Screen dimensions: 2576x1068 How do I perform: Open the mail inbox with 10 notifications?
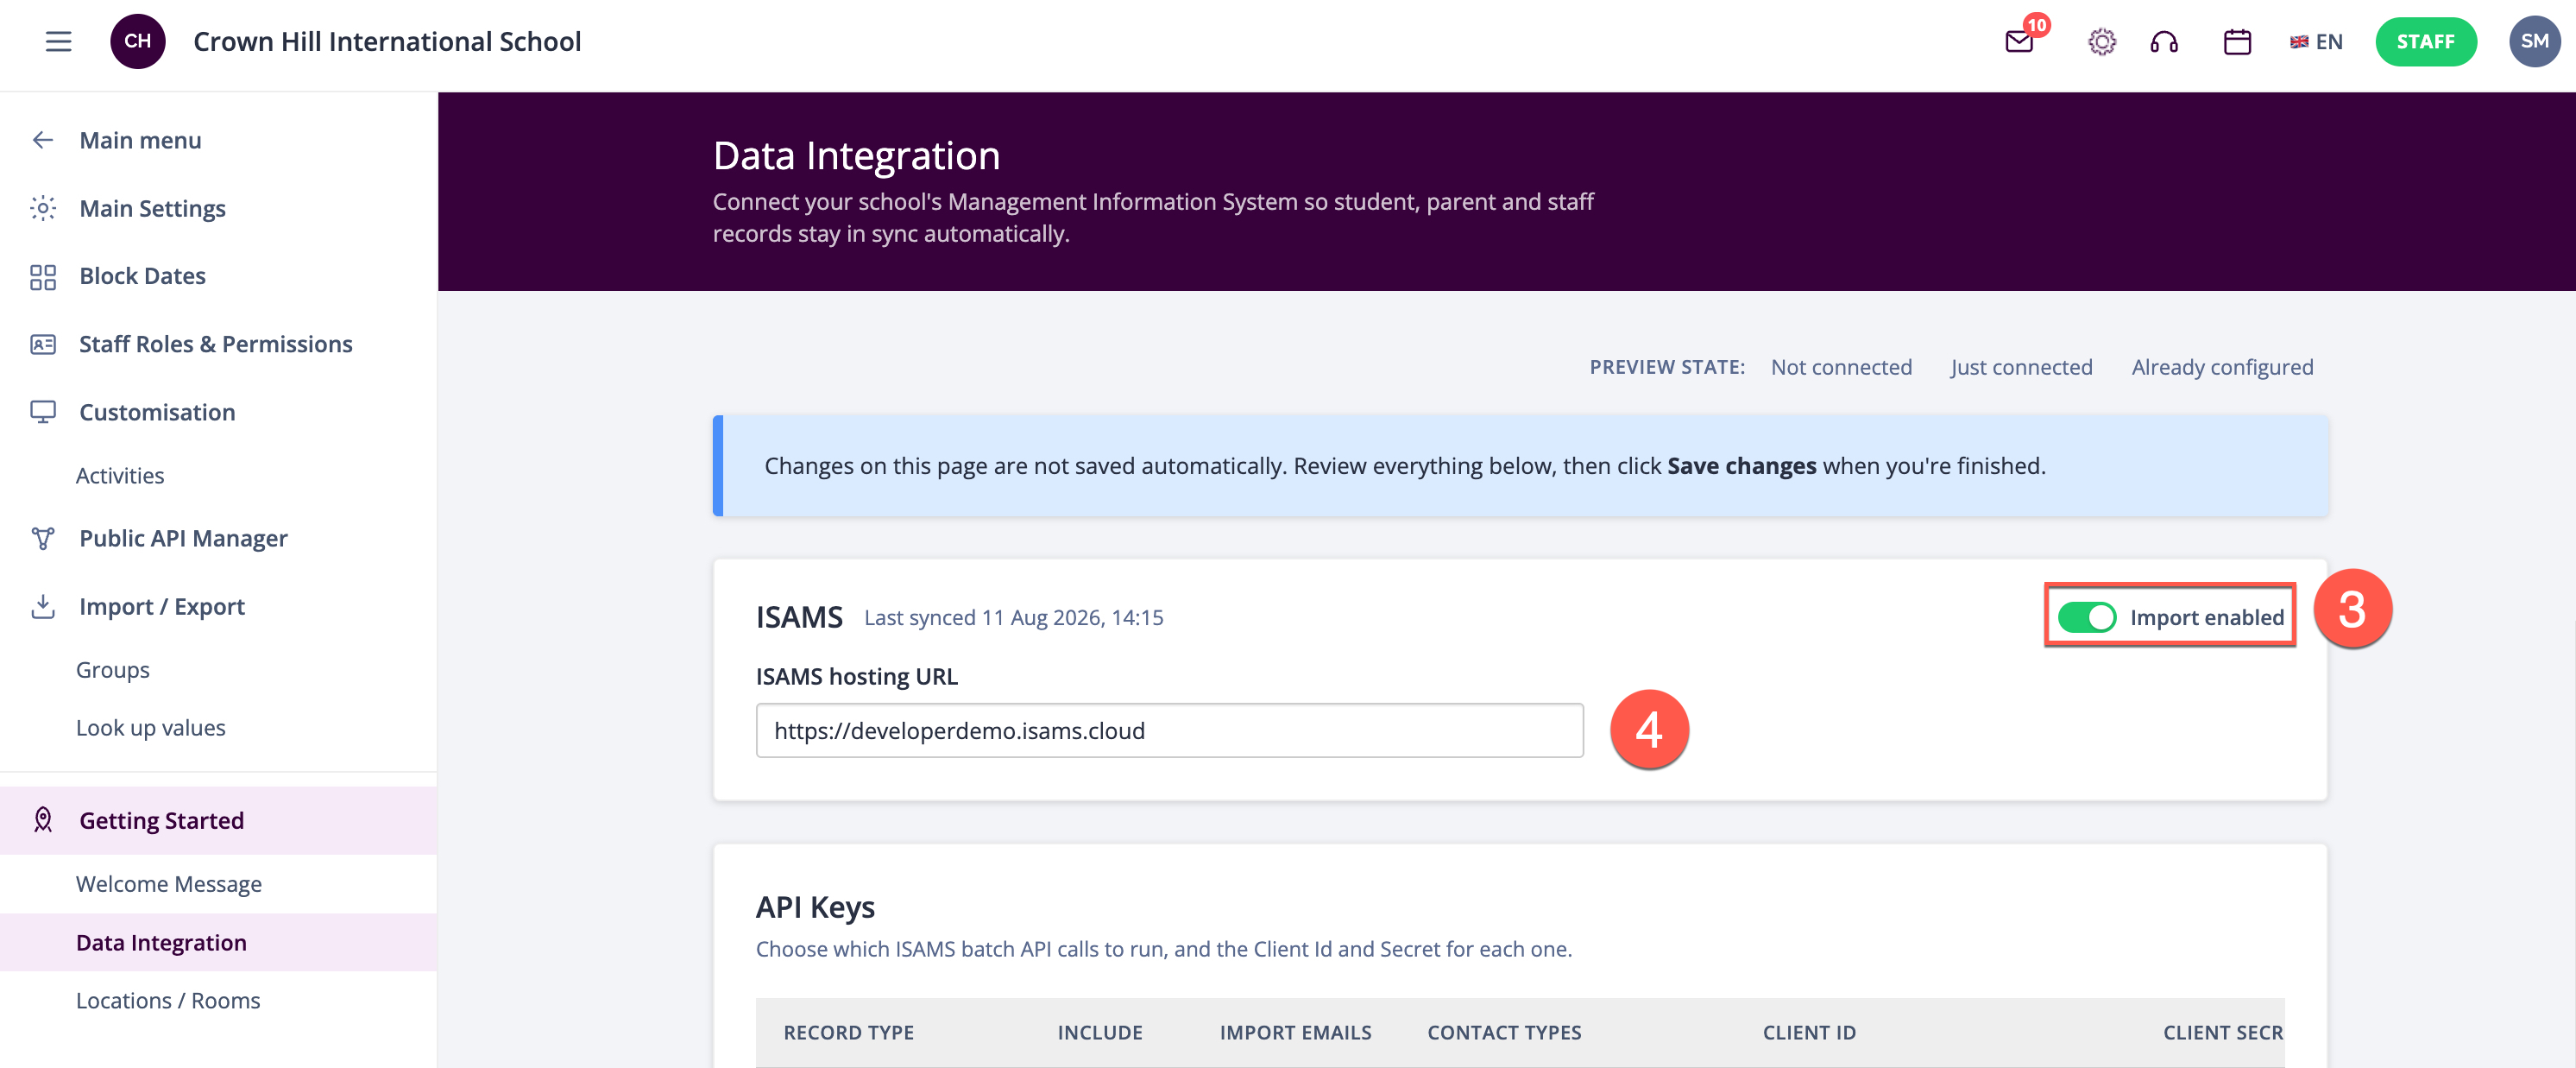click(2020, 41)
